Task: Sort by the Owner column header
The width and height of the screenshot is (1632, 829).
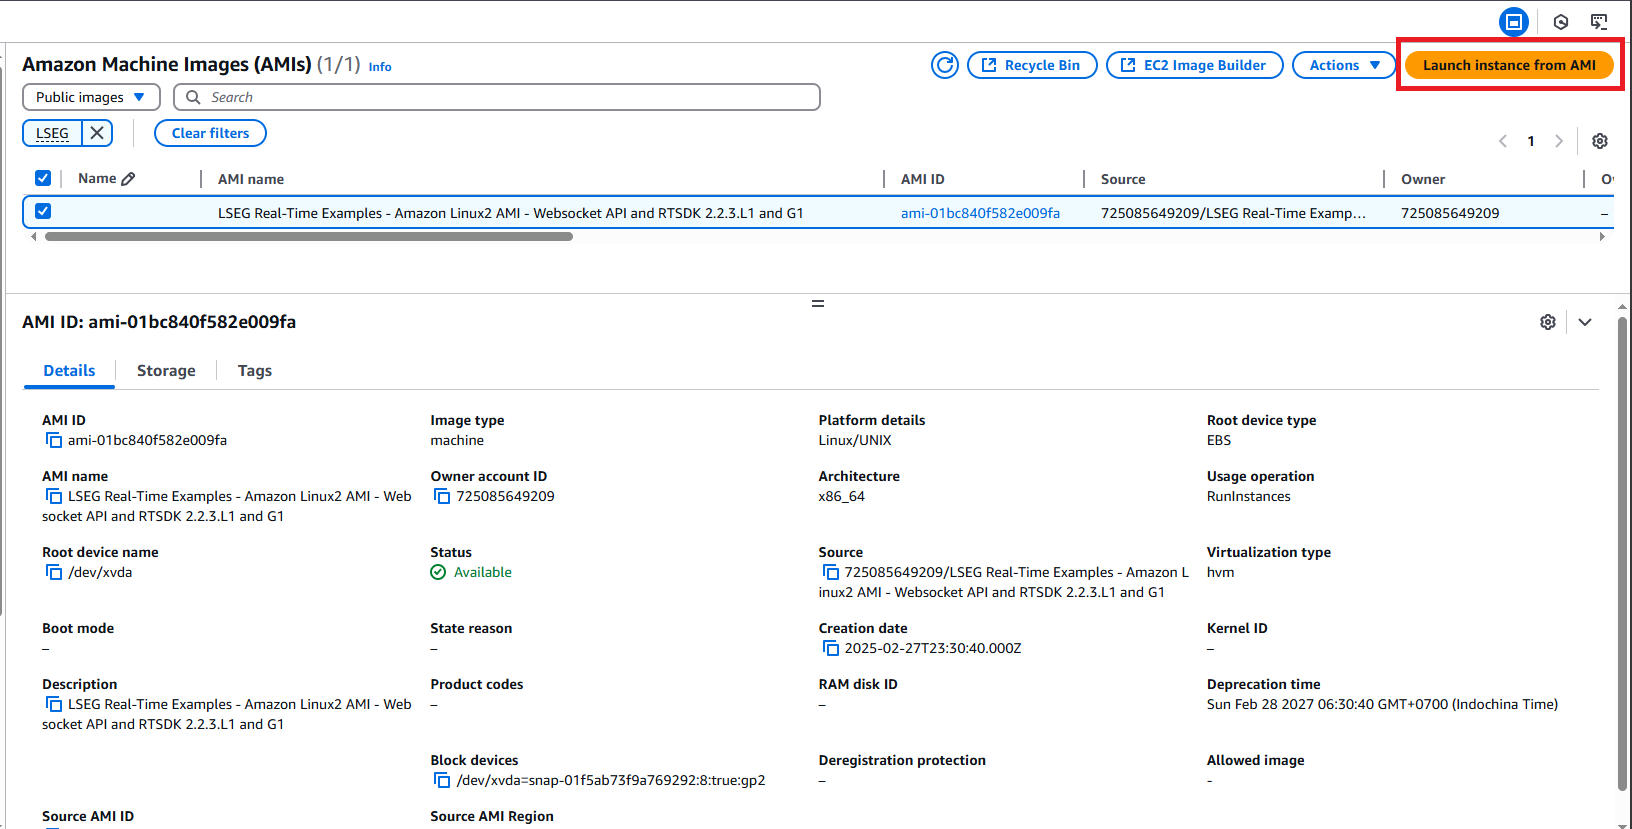Action: click(x=1423, y=179)
